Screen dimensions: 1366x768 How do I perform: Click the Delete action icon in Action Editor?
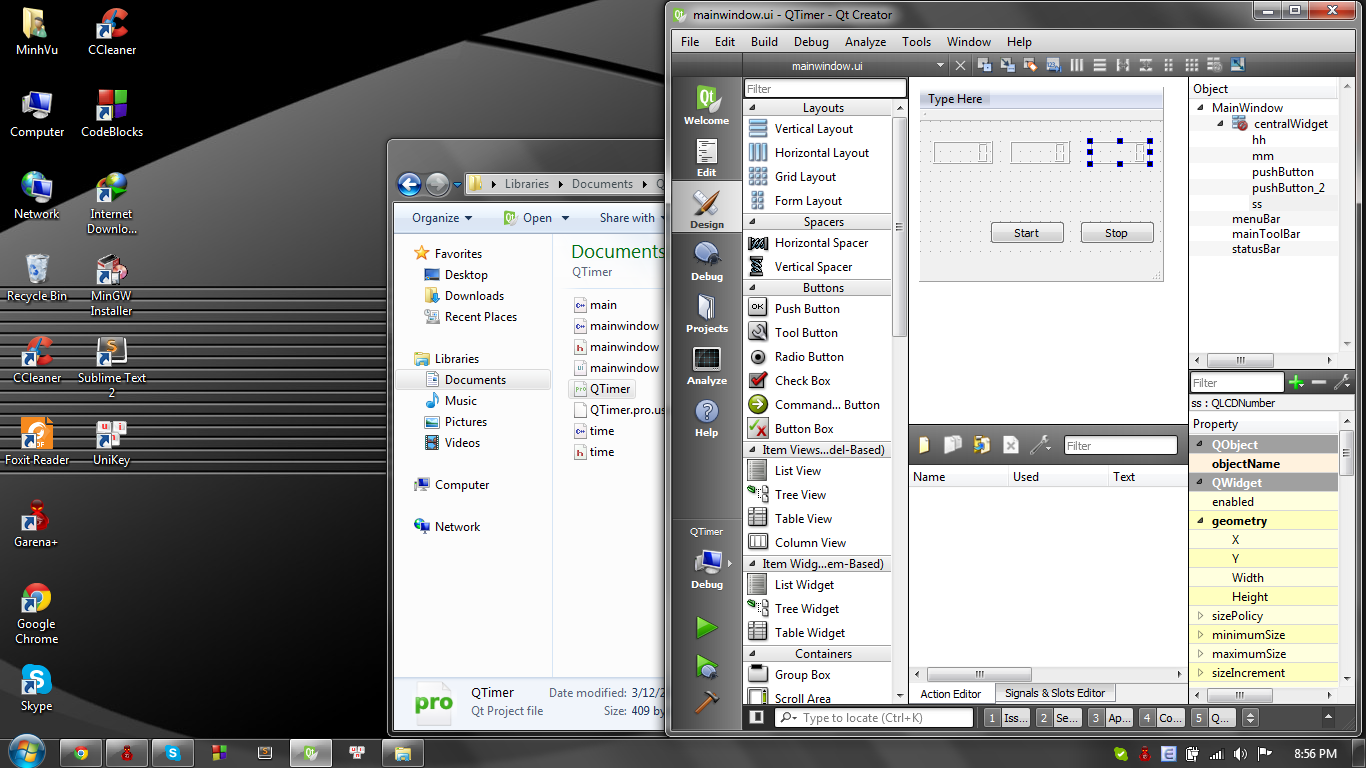click(x=1011, y=445)
